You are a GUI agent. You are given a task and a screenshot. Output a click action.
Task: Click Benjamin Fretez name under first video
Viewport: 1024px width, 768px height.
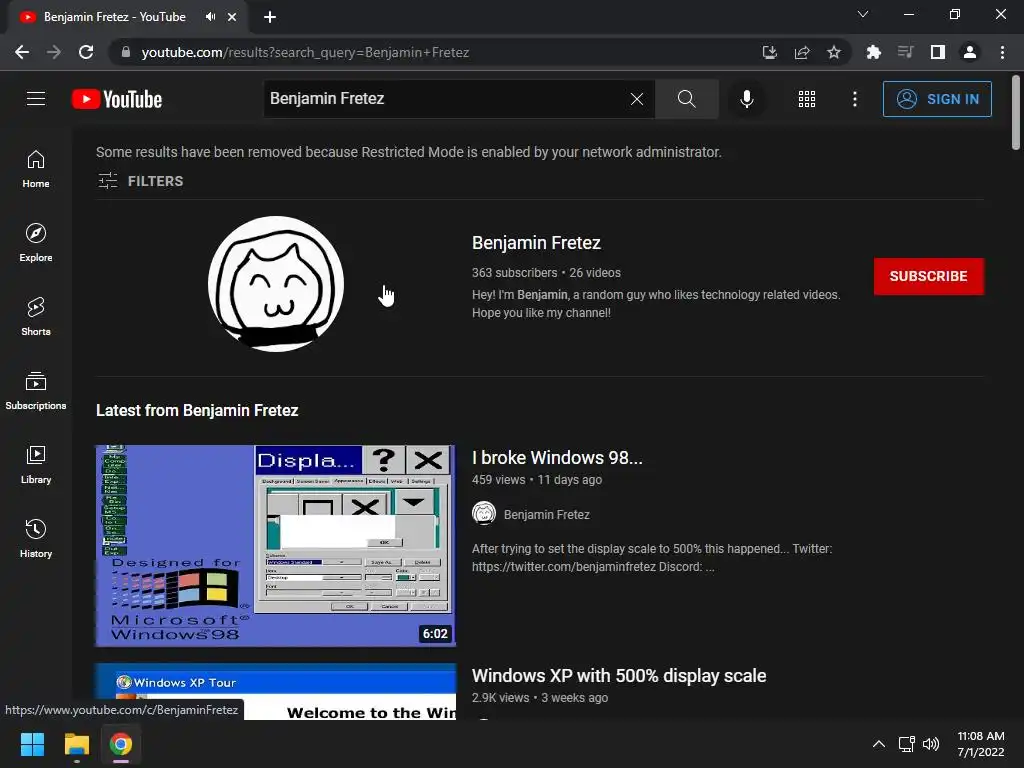[547, 515]
